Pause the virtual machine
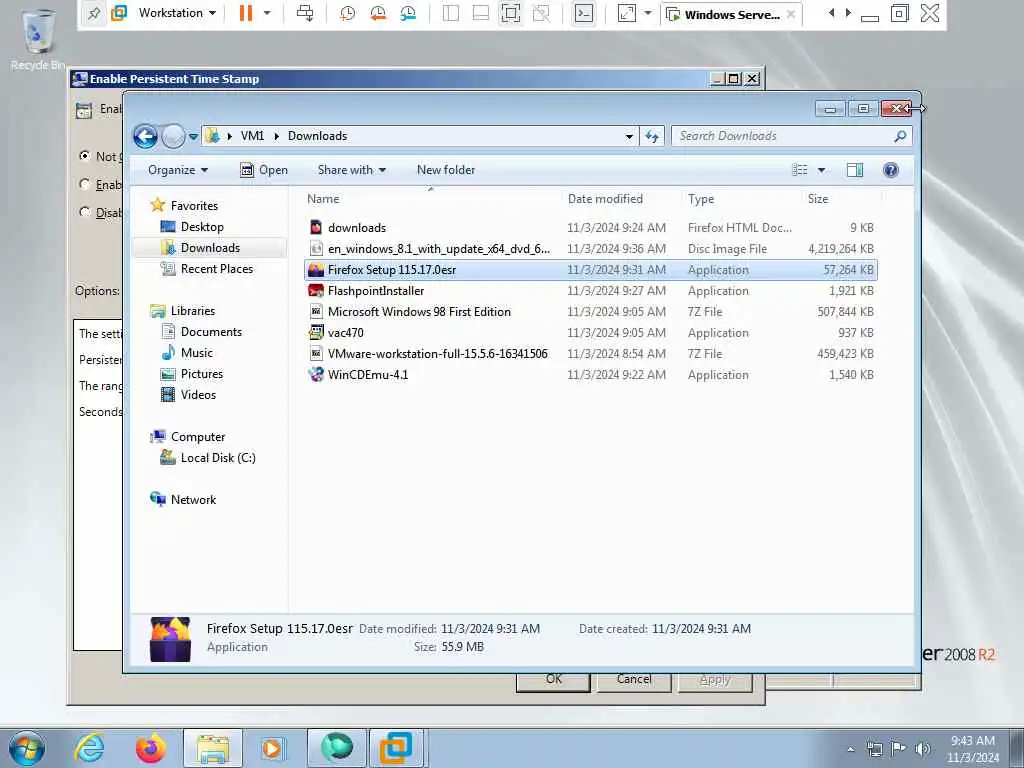 246,13
